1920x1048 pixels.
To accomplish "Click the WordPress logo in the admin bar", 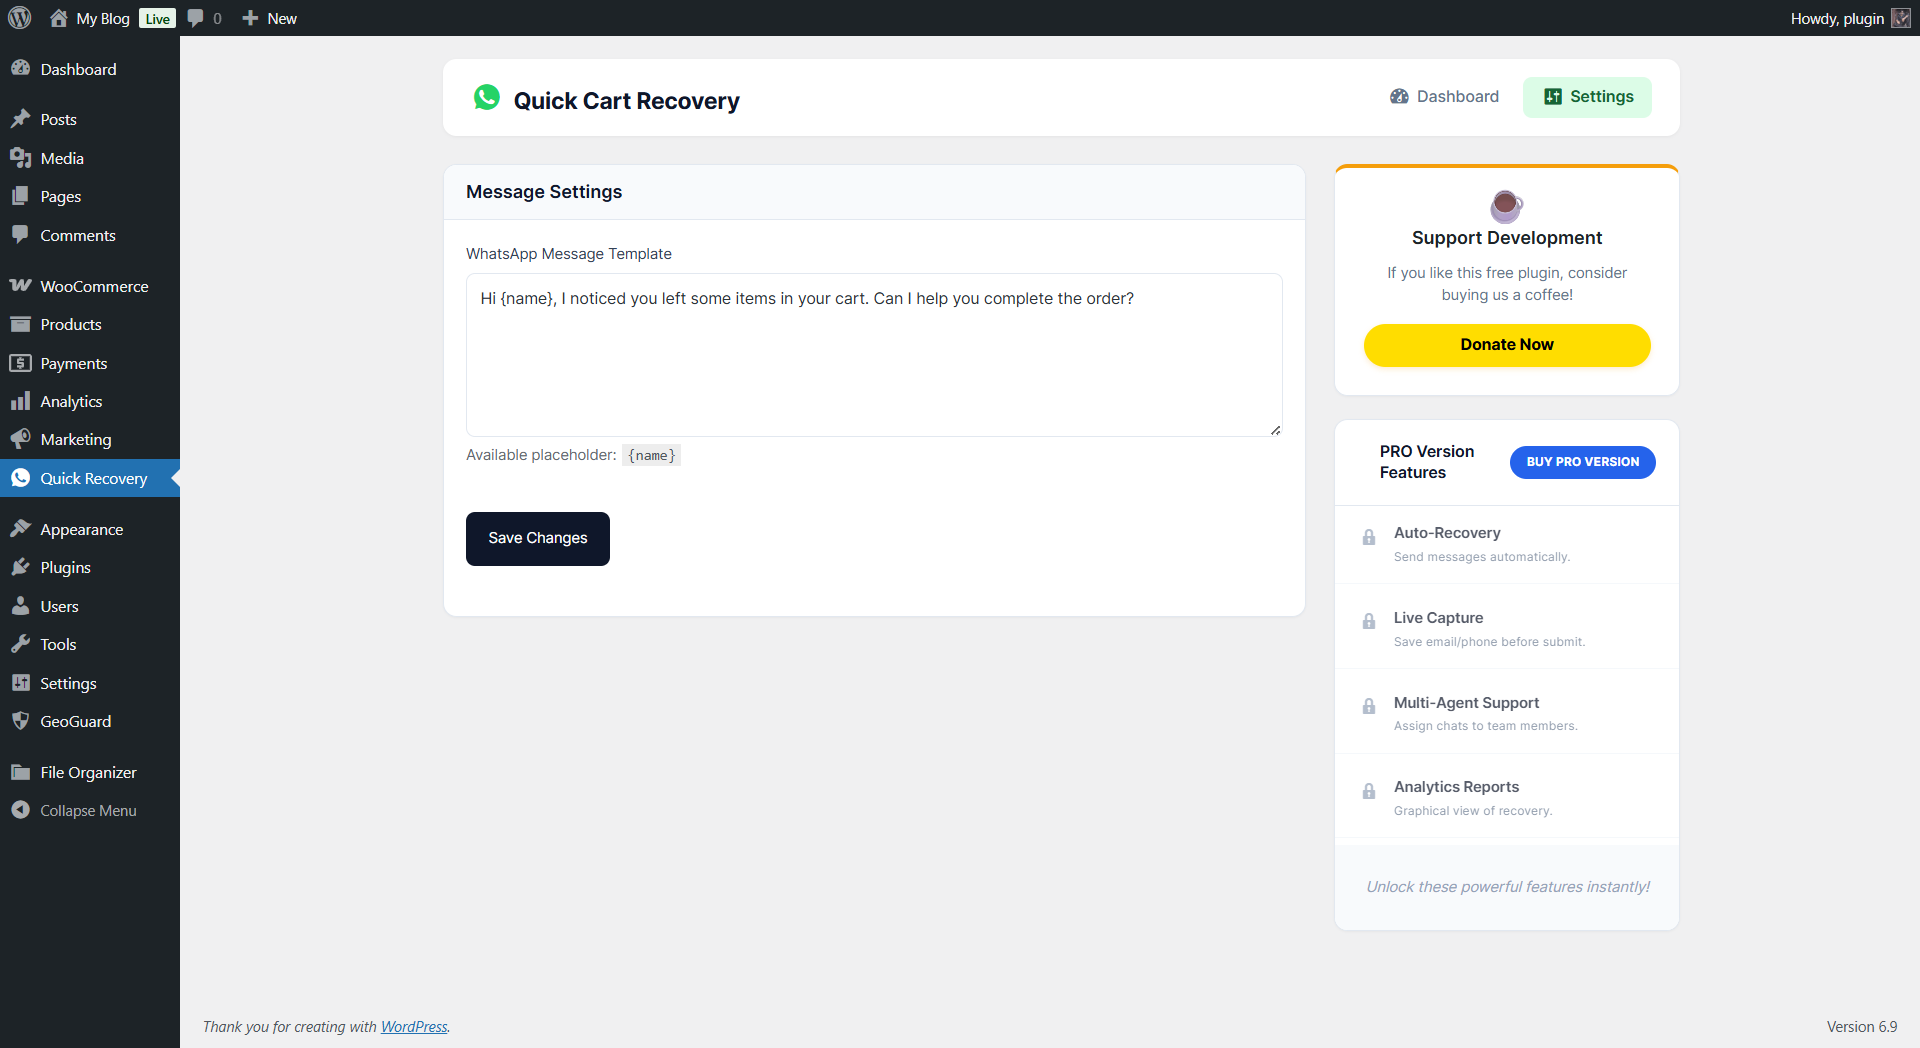I will click(19, 17).
